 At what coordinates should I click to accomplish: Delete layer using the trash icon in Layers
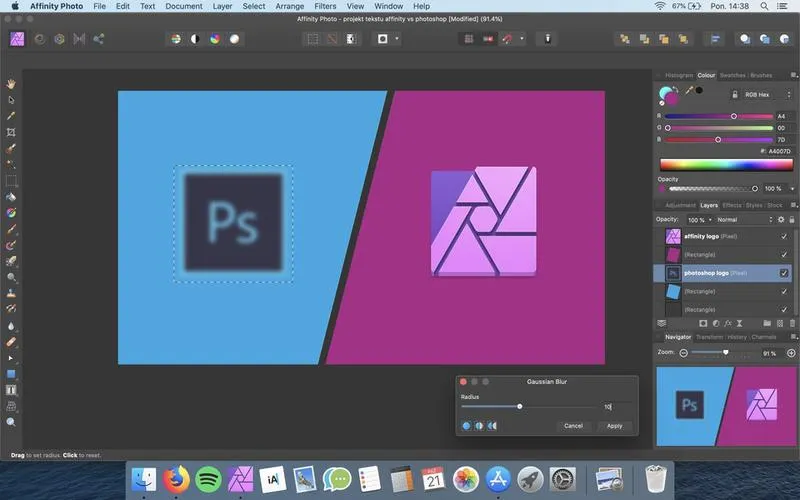click(x=792, y=323)
